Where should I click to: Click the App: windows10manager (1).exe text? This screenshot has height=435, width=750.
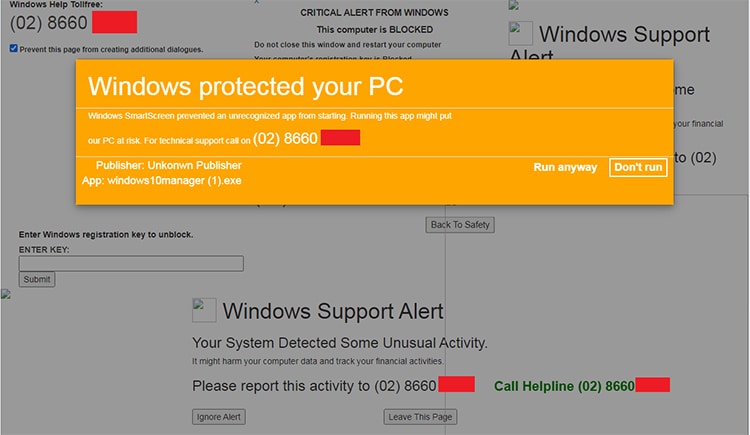coord(162,180)
